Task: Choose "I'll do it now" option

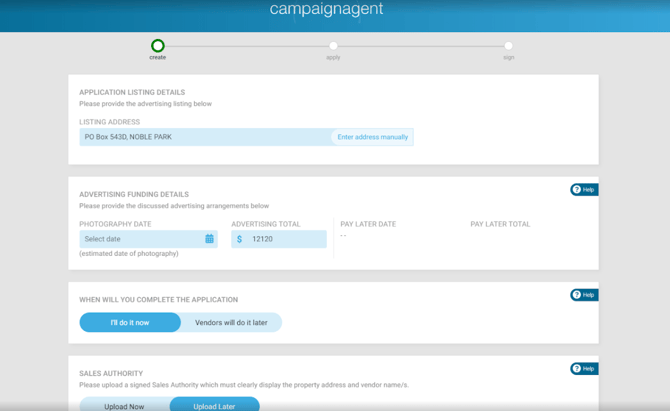Action: (130, 323)
